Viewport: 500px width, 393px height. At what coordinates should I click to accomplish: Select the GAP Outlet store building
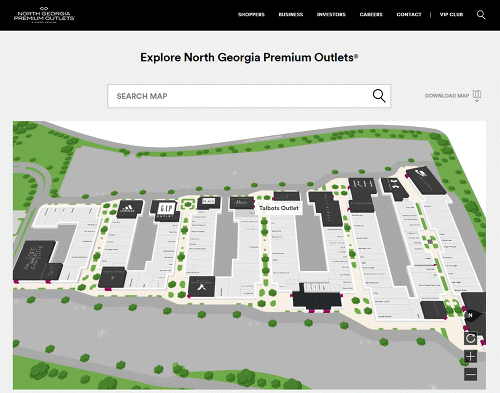pyautogui.click(x=166, y=210)
